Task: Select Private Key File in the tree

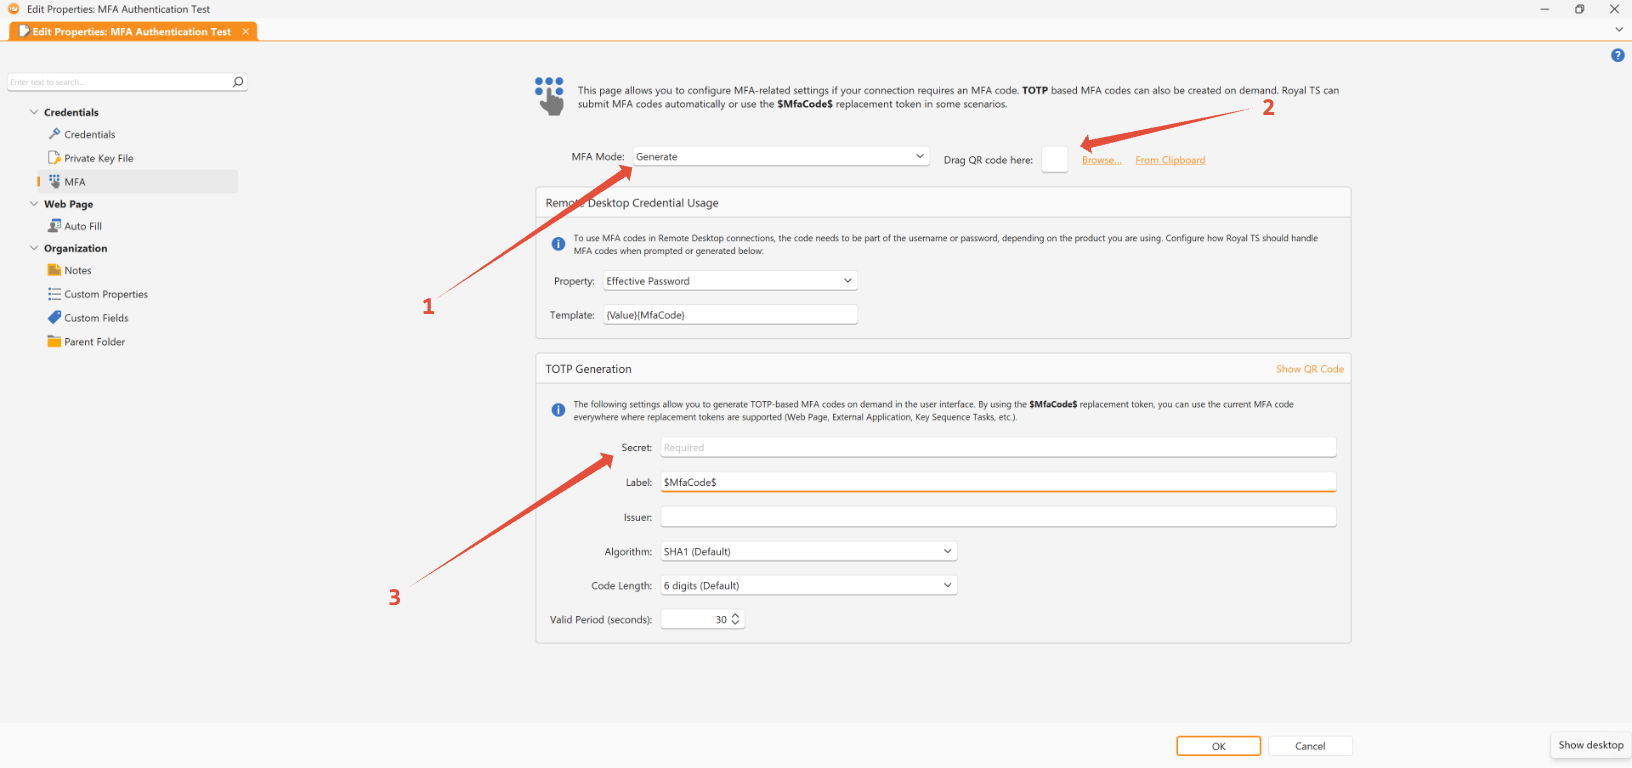Action: click(x=99, y=158)
